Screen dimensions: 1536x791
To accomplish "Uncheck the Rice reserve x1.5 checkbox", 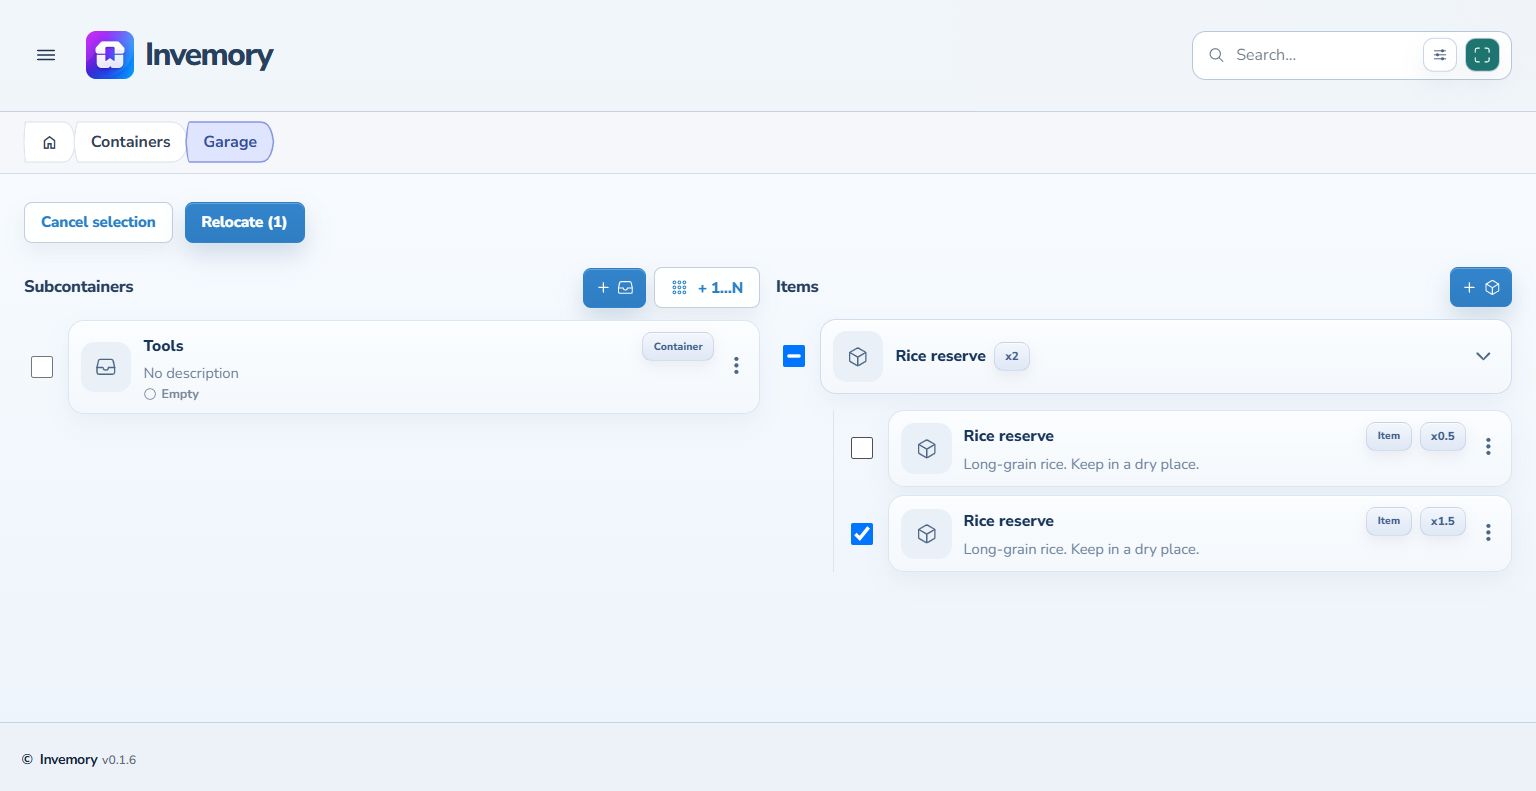I will click(x=862, y=534).
